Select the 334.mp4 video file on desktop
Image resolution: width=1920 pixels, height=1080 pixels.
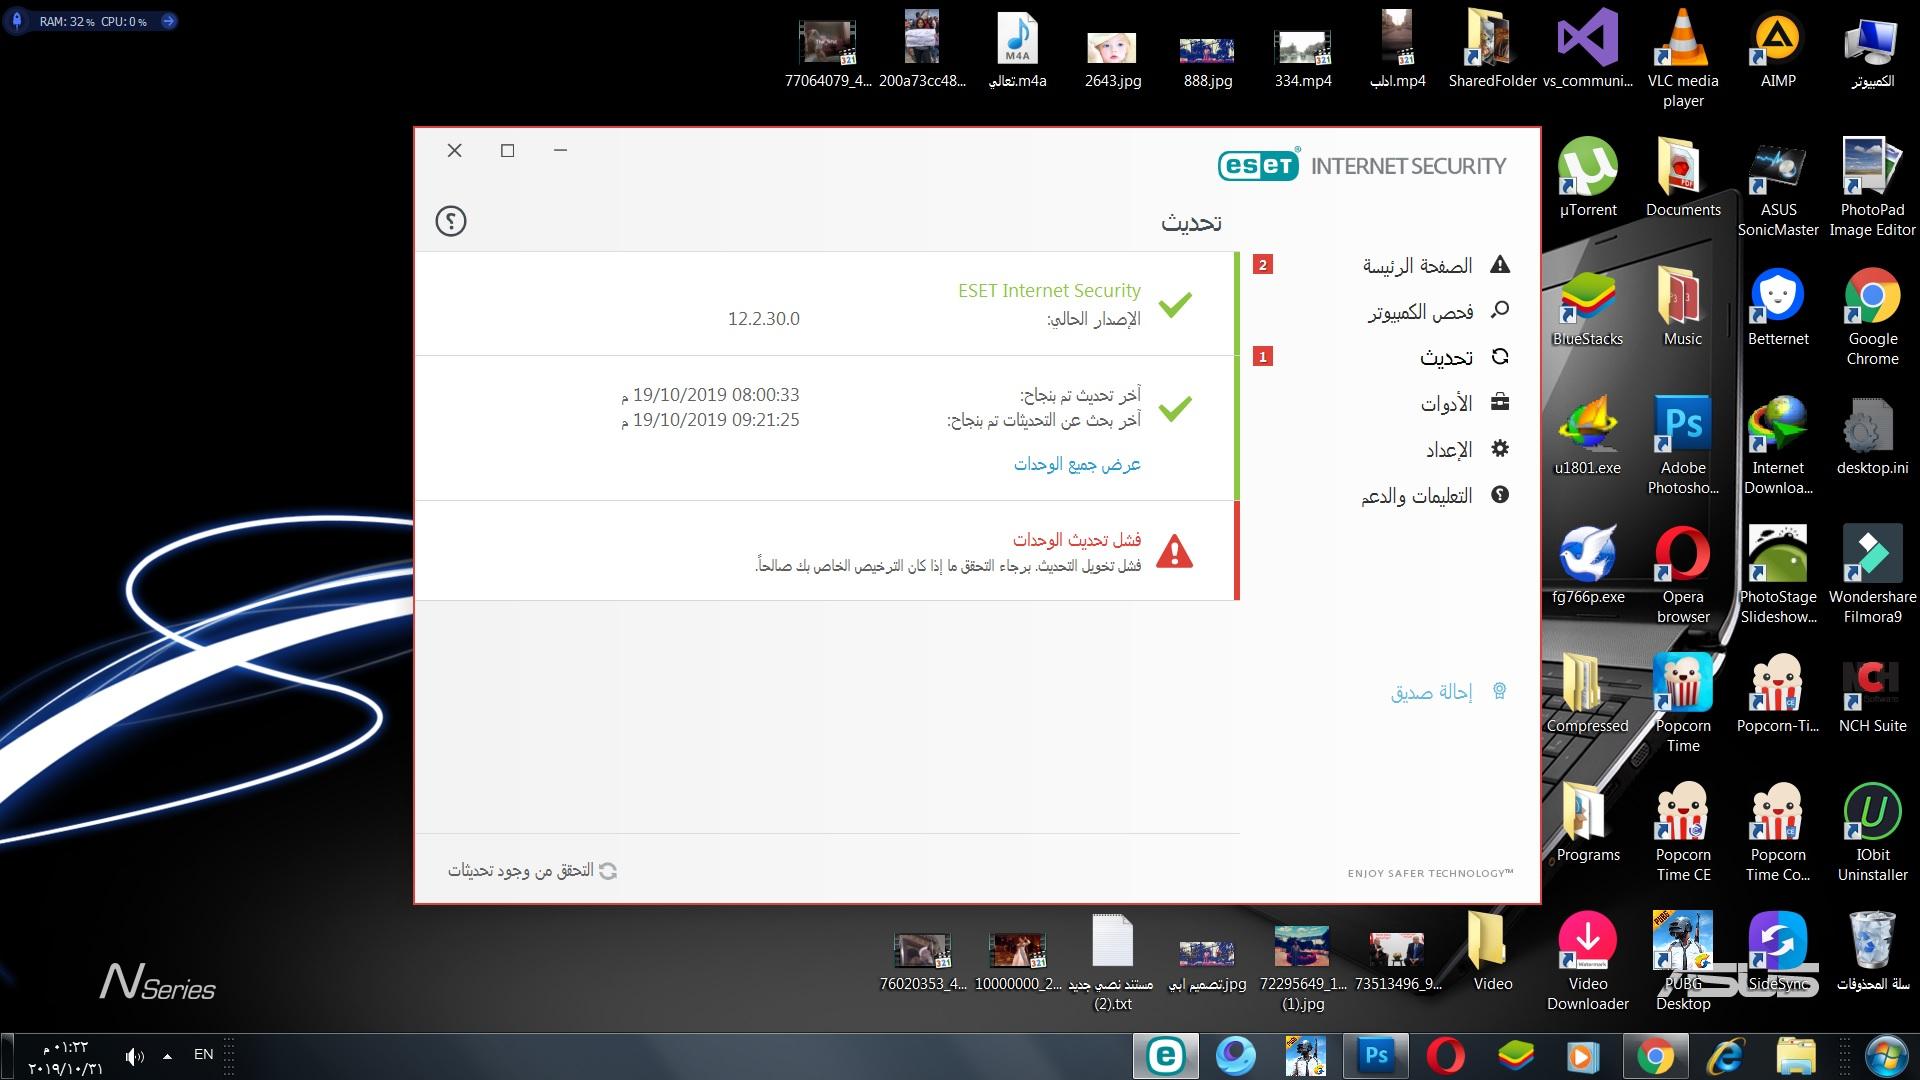tap(1302, 57)
